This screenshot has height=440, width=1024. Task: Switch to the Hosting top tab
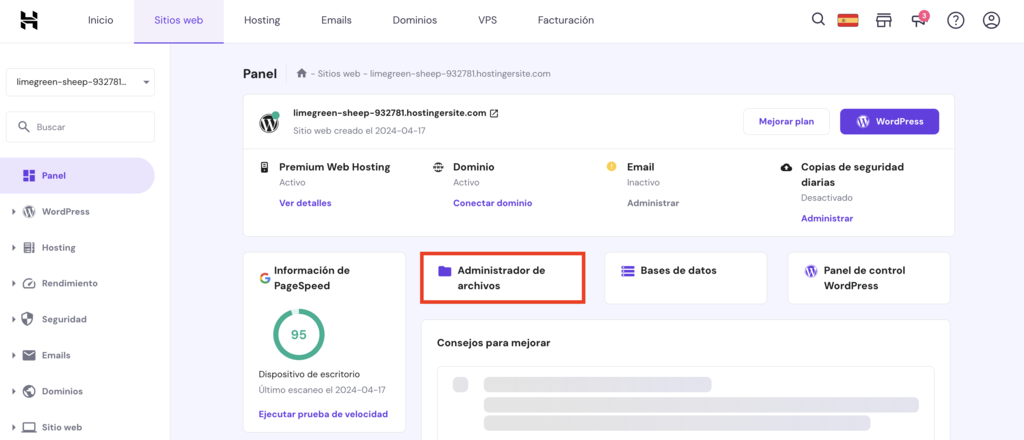[x=262, y=20]
